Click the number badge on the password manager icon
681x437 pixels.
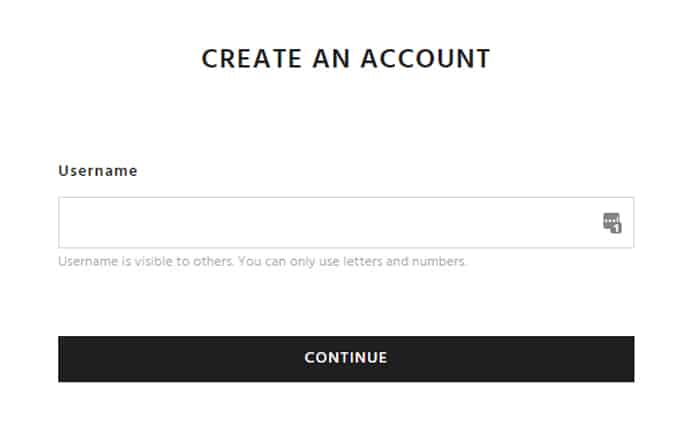tap(616, 228)
